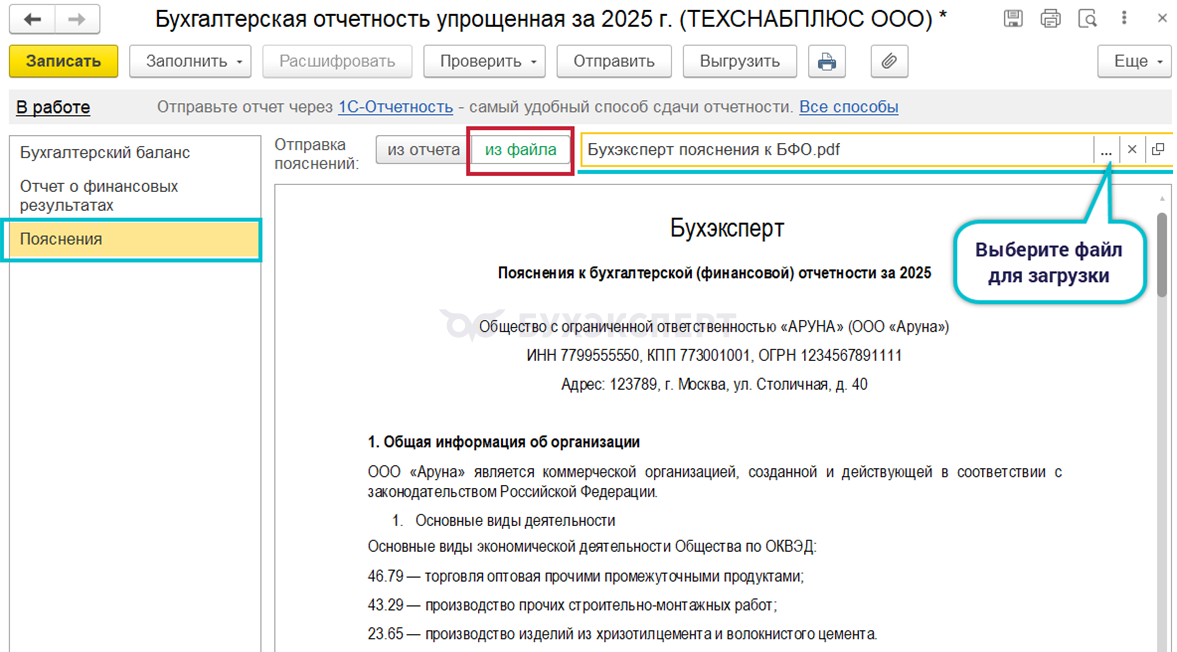Click the line with ИНН 7799555550
1177x652 pixels.
[x=714, y=356]
